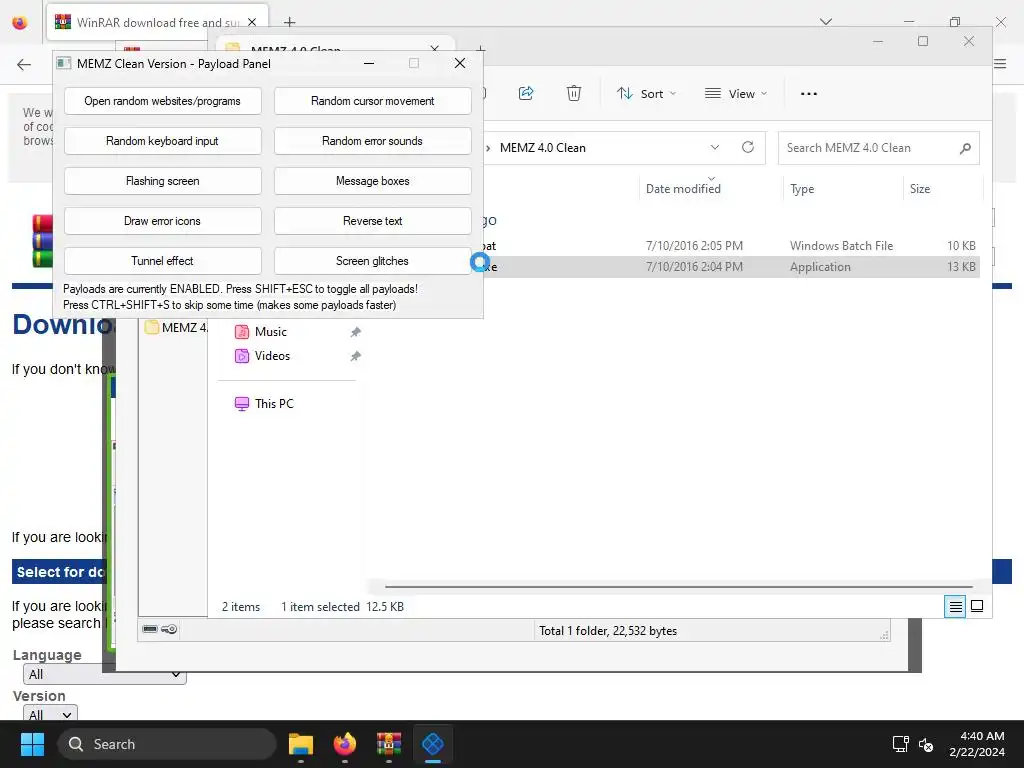Viewport: 1024px width, 768px height.
Task: Click the Explorer horizontal scrollbar
Action: tap(679, 586)
